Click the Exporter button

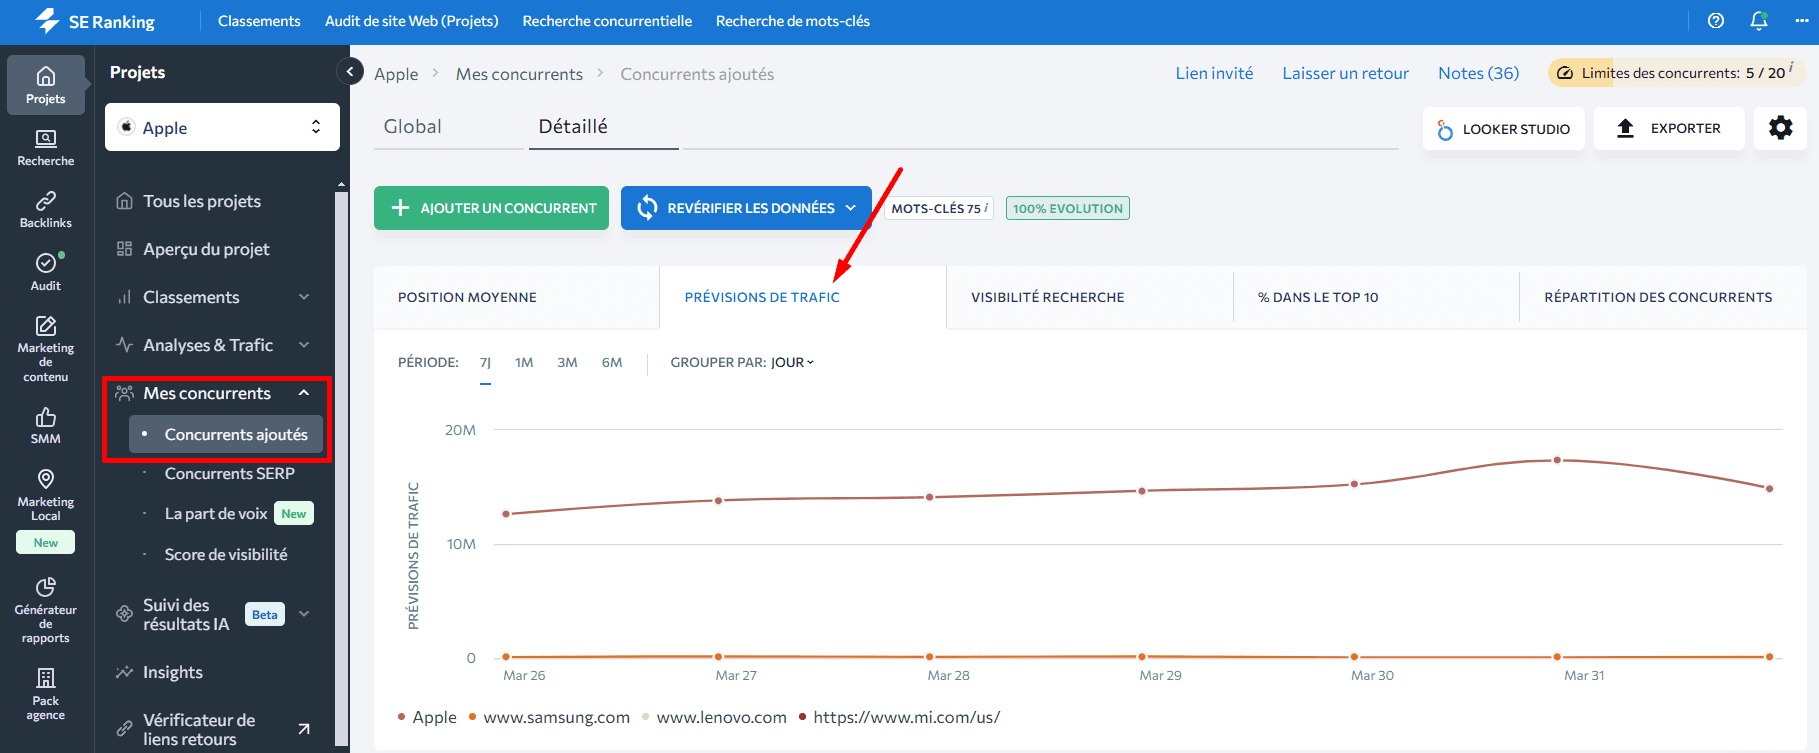1669,128
